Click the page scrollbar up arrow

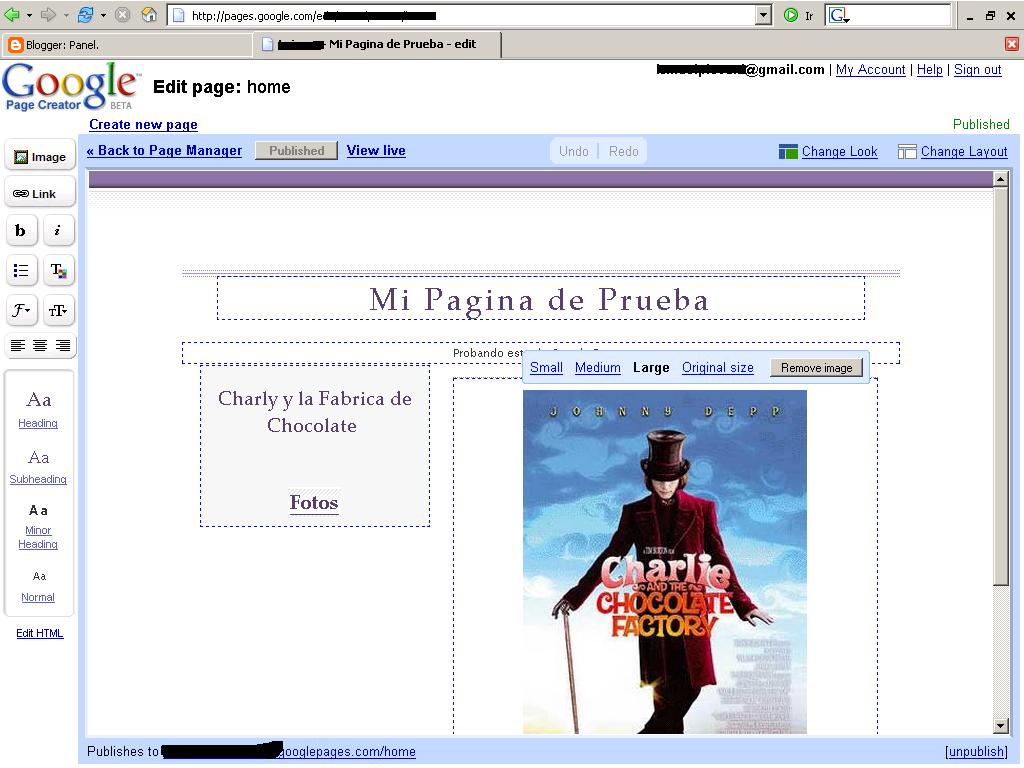click(1000, 179)
